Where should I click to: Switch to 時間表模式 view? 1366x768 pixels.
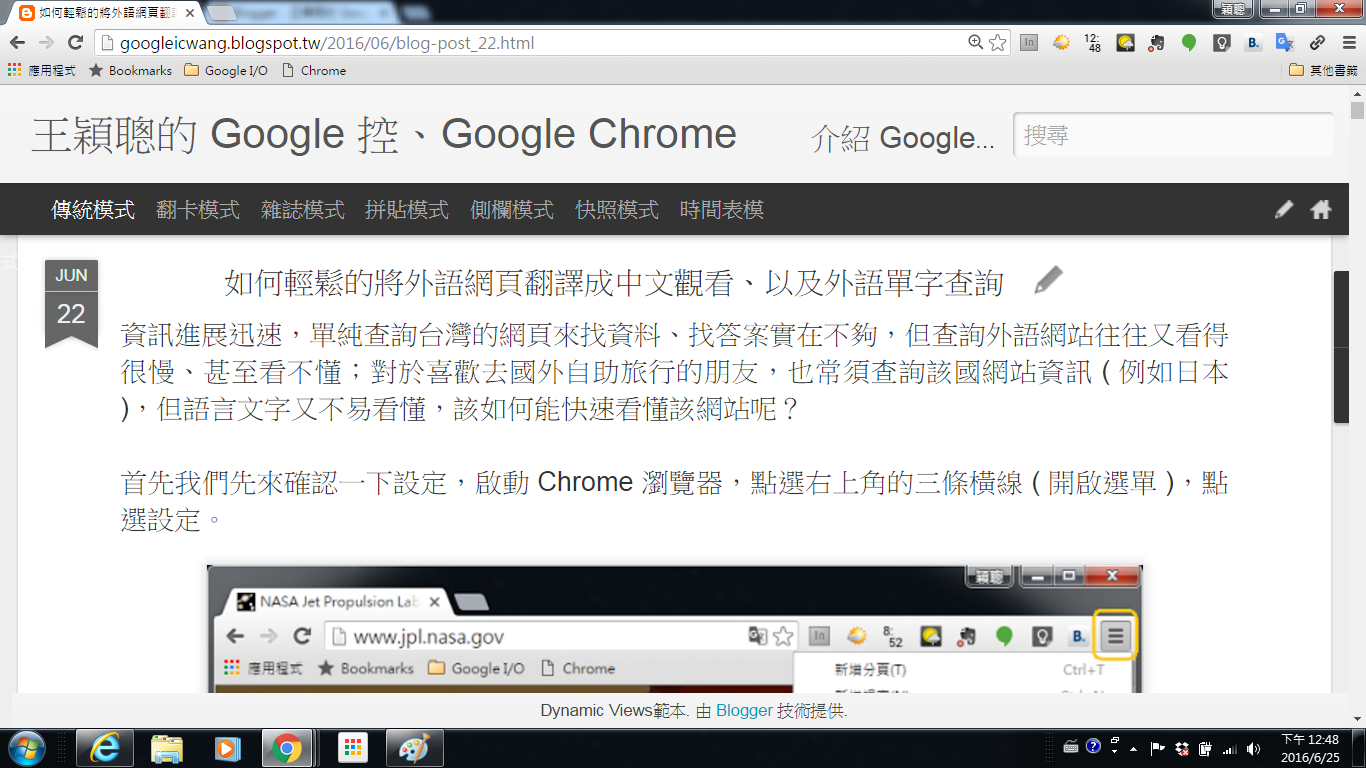[722, 210]
